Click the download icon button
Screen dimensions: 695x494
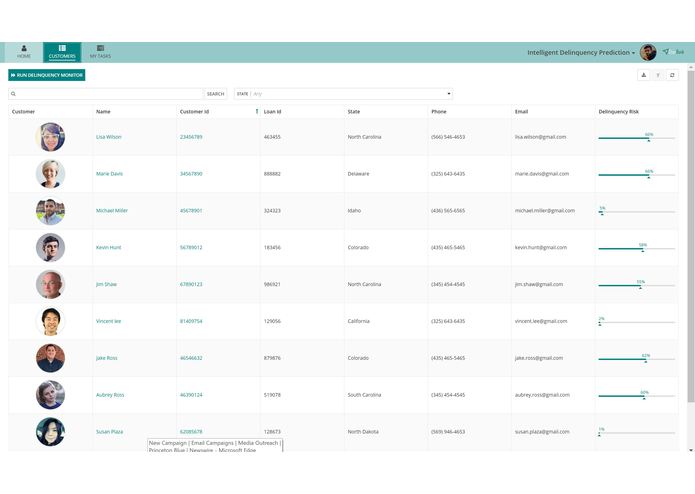click(x=644, y=75)
